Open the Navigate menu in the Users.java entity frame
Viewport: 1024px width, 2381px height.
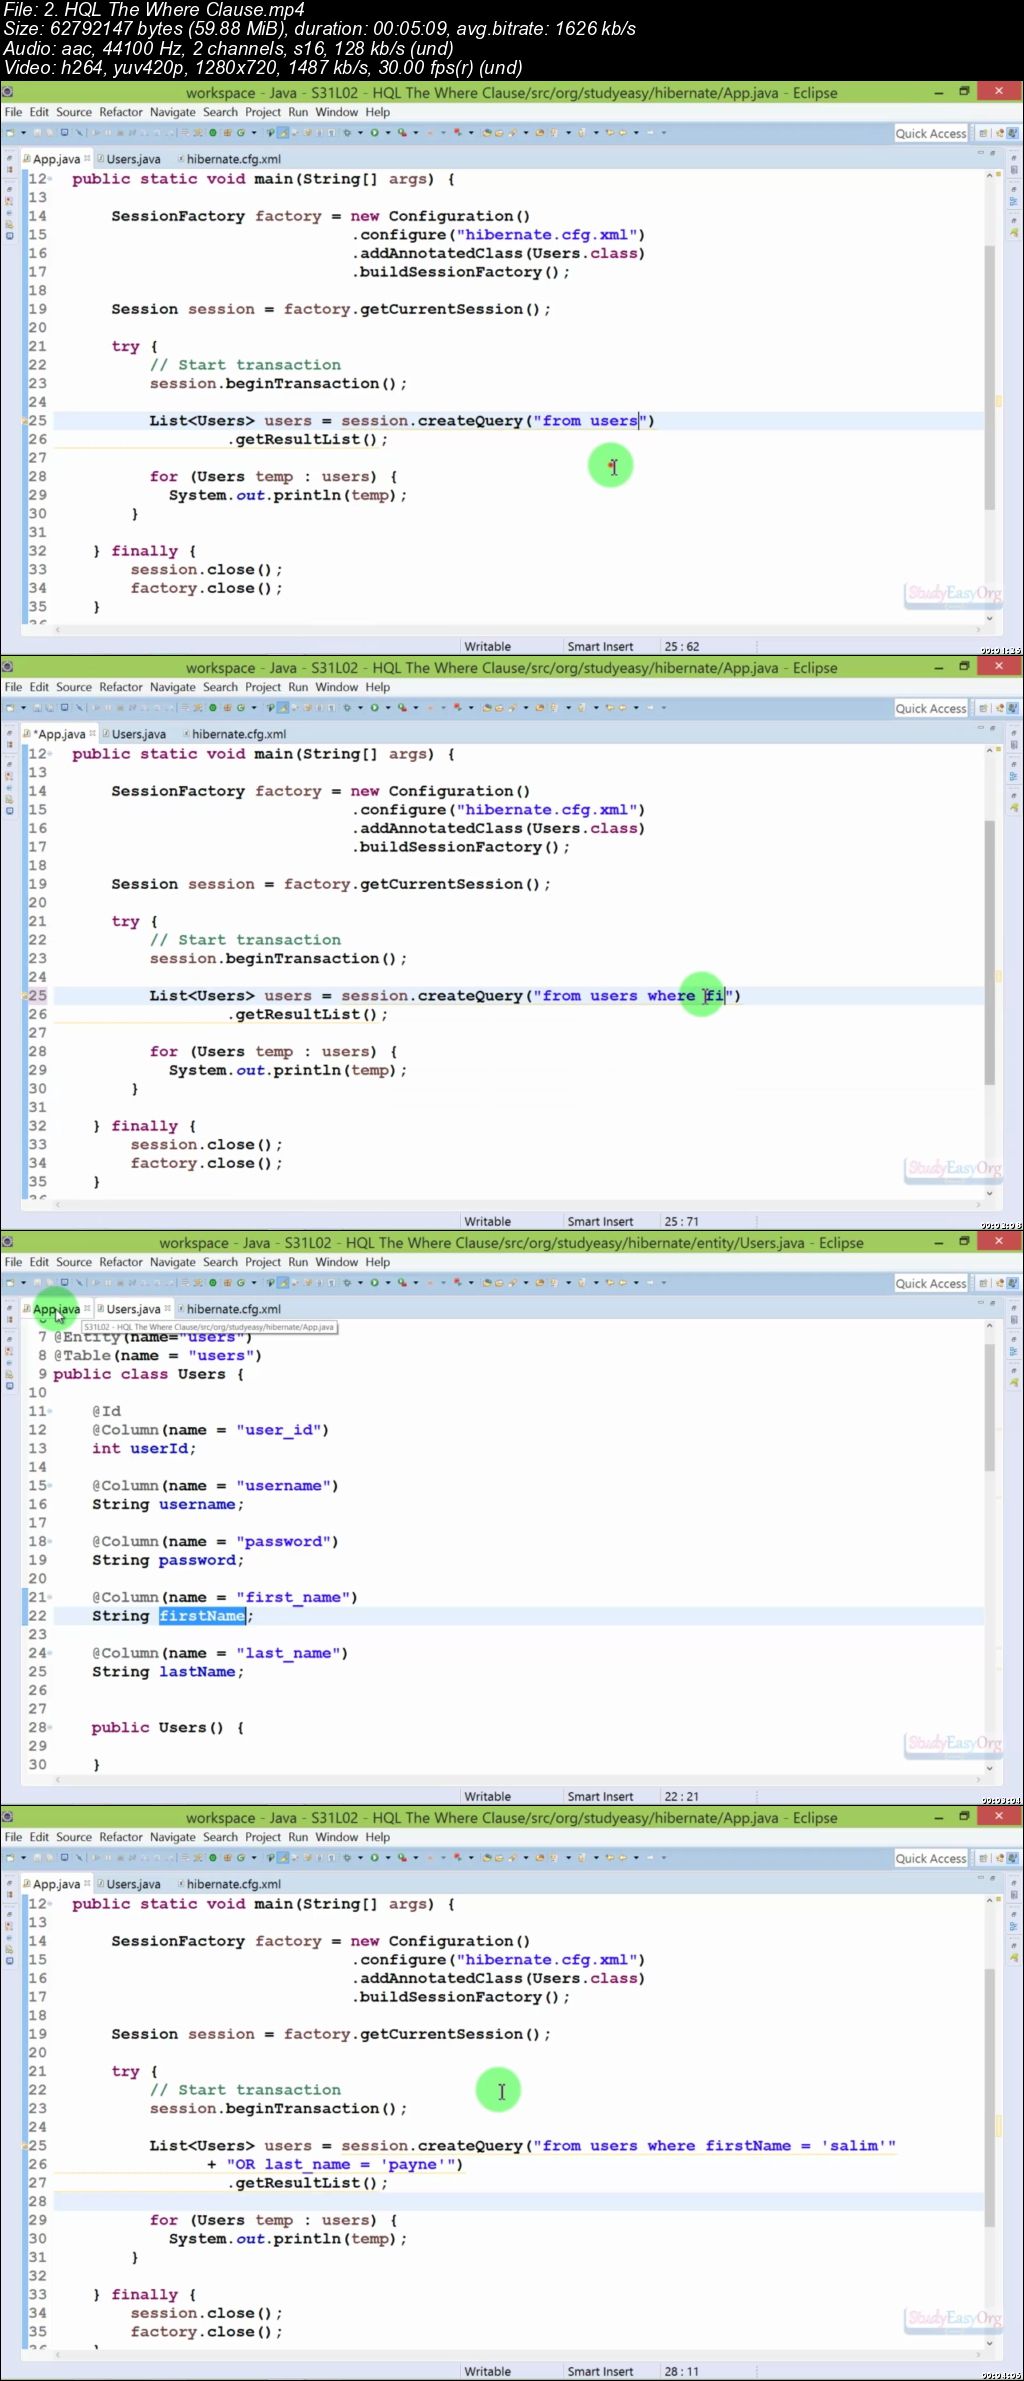[173, 1262]
